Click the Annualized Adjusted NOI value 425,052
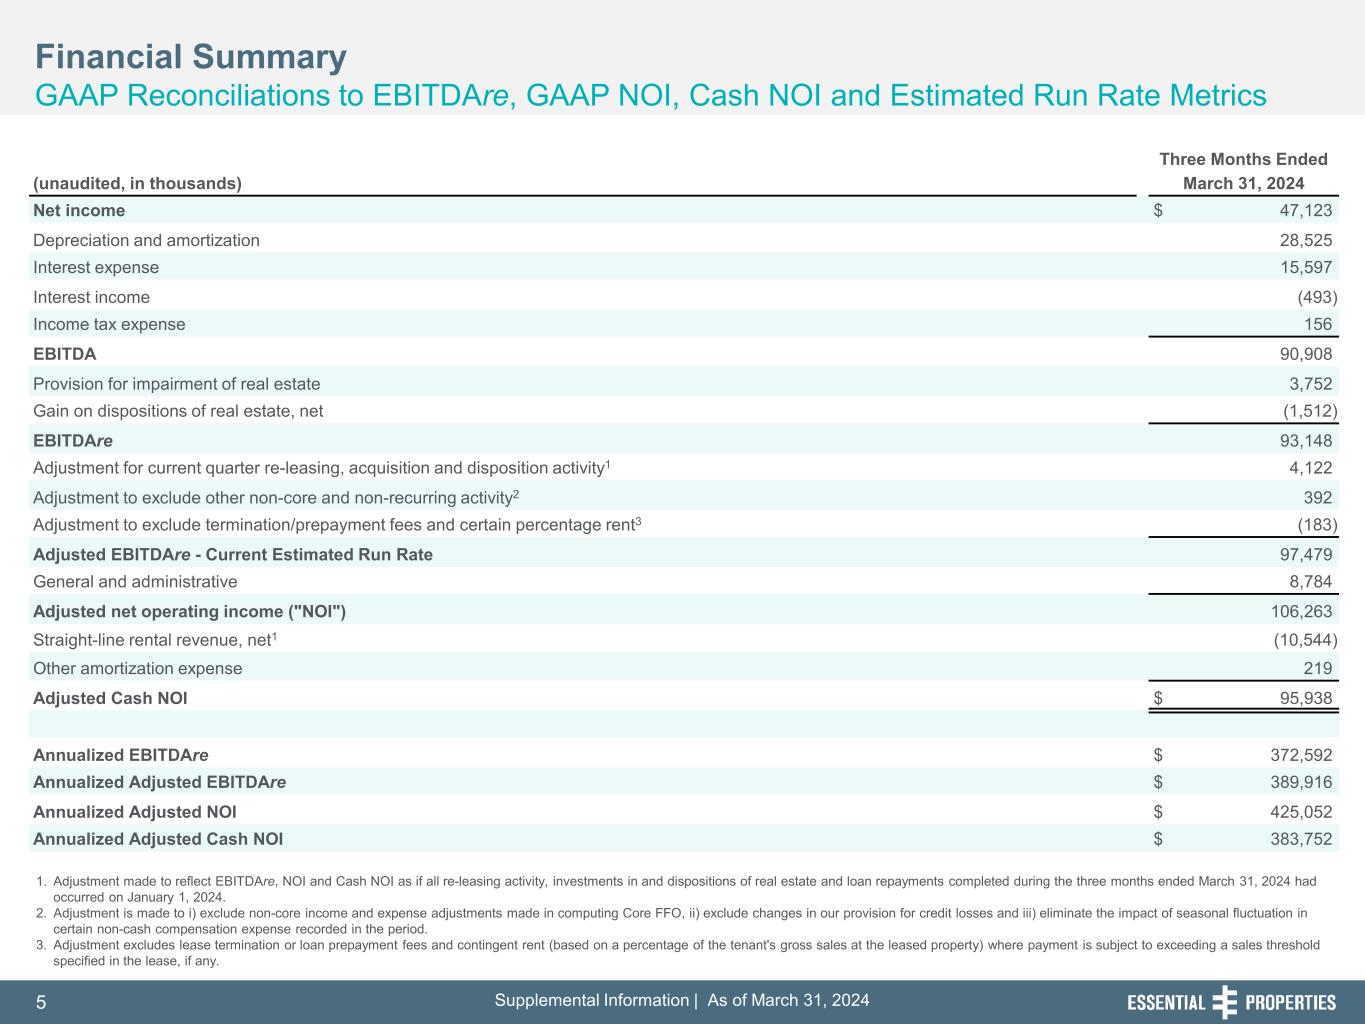The height and width of the screenshot is (1024, 1365). coord(1301,812)
